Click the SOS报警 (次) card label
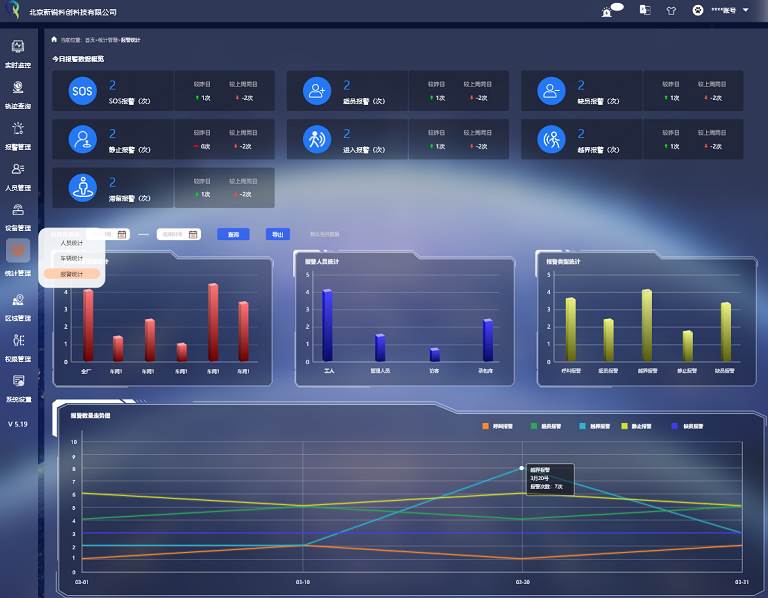The image size is (768, 598). click(129, 101)
